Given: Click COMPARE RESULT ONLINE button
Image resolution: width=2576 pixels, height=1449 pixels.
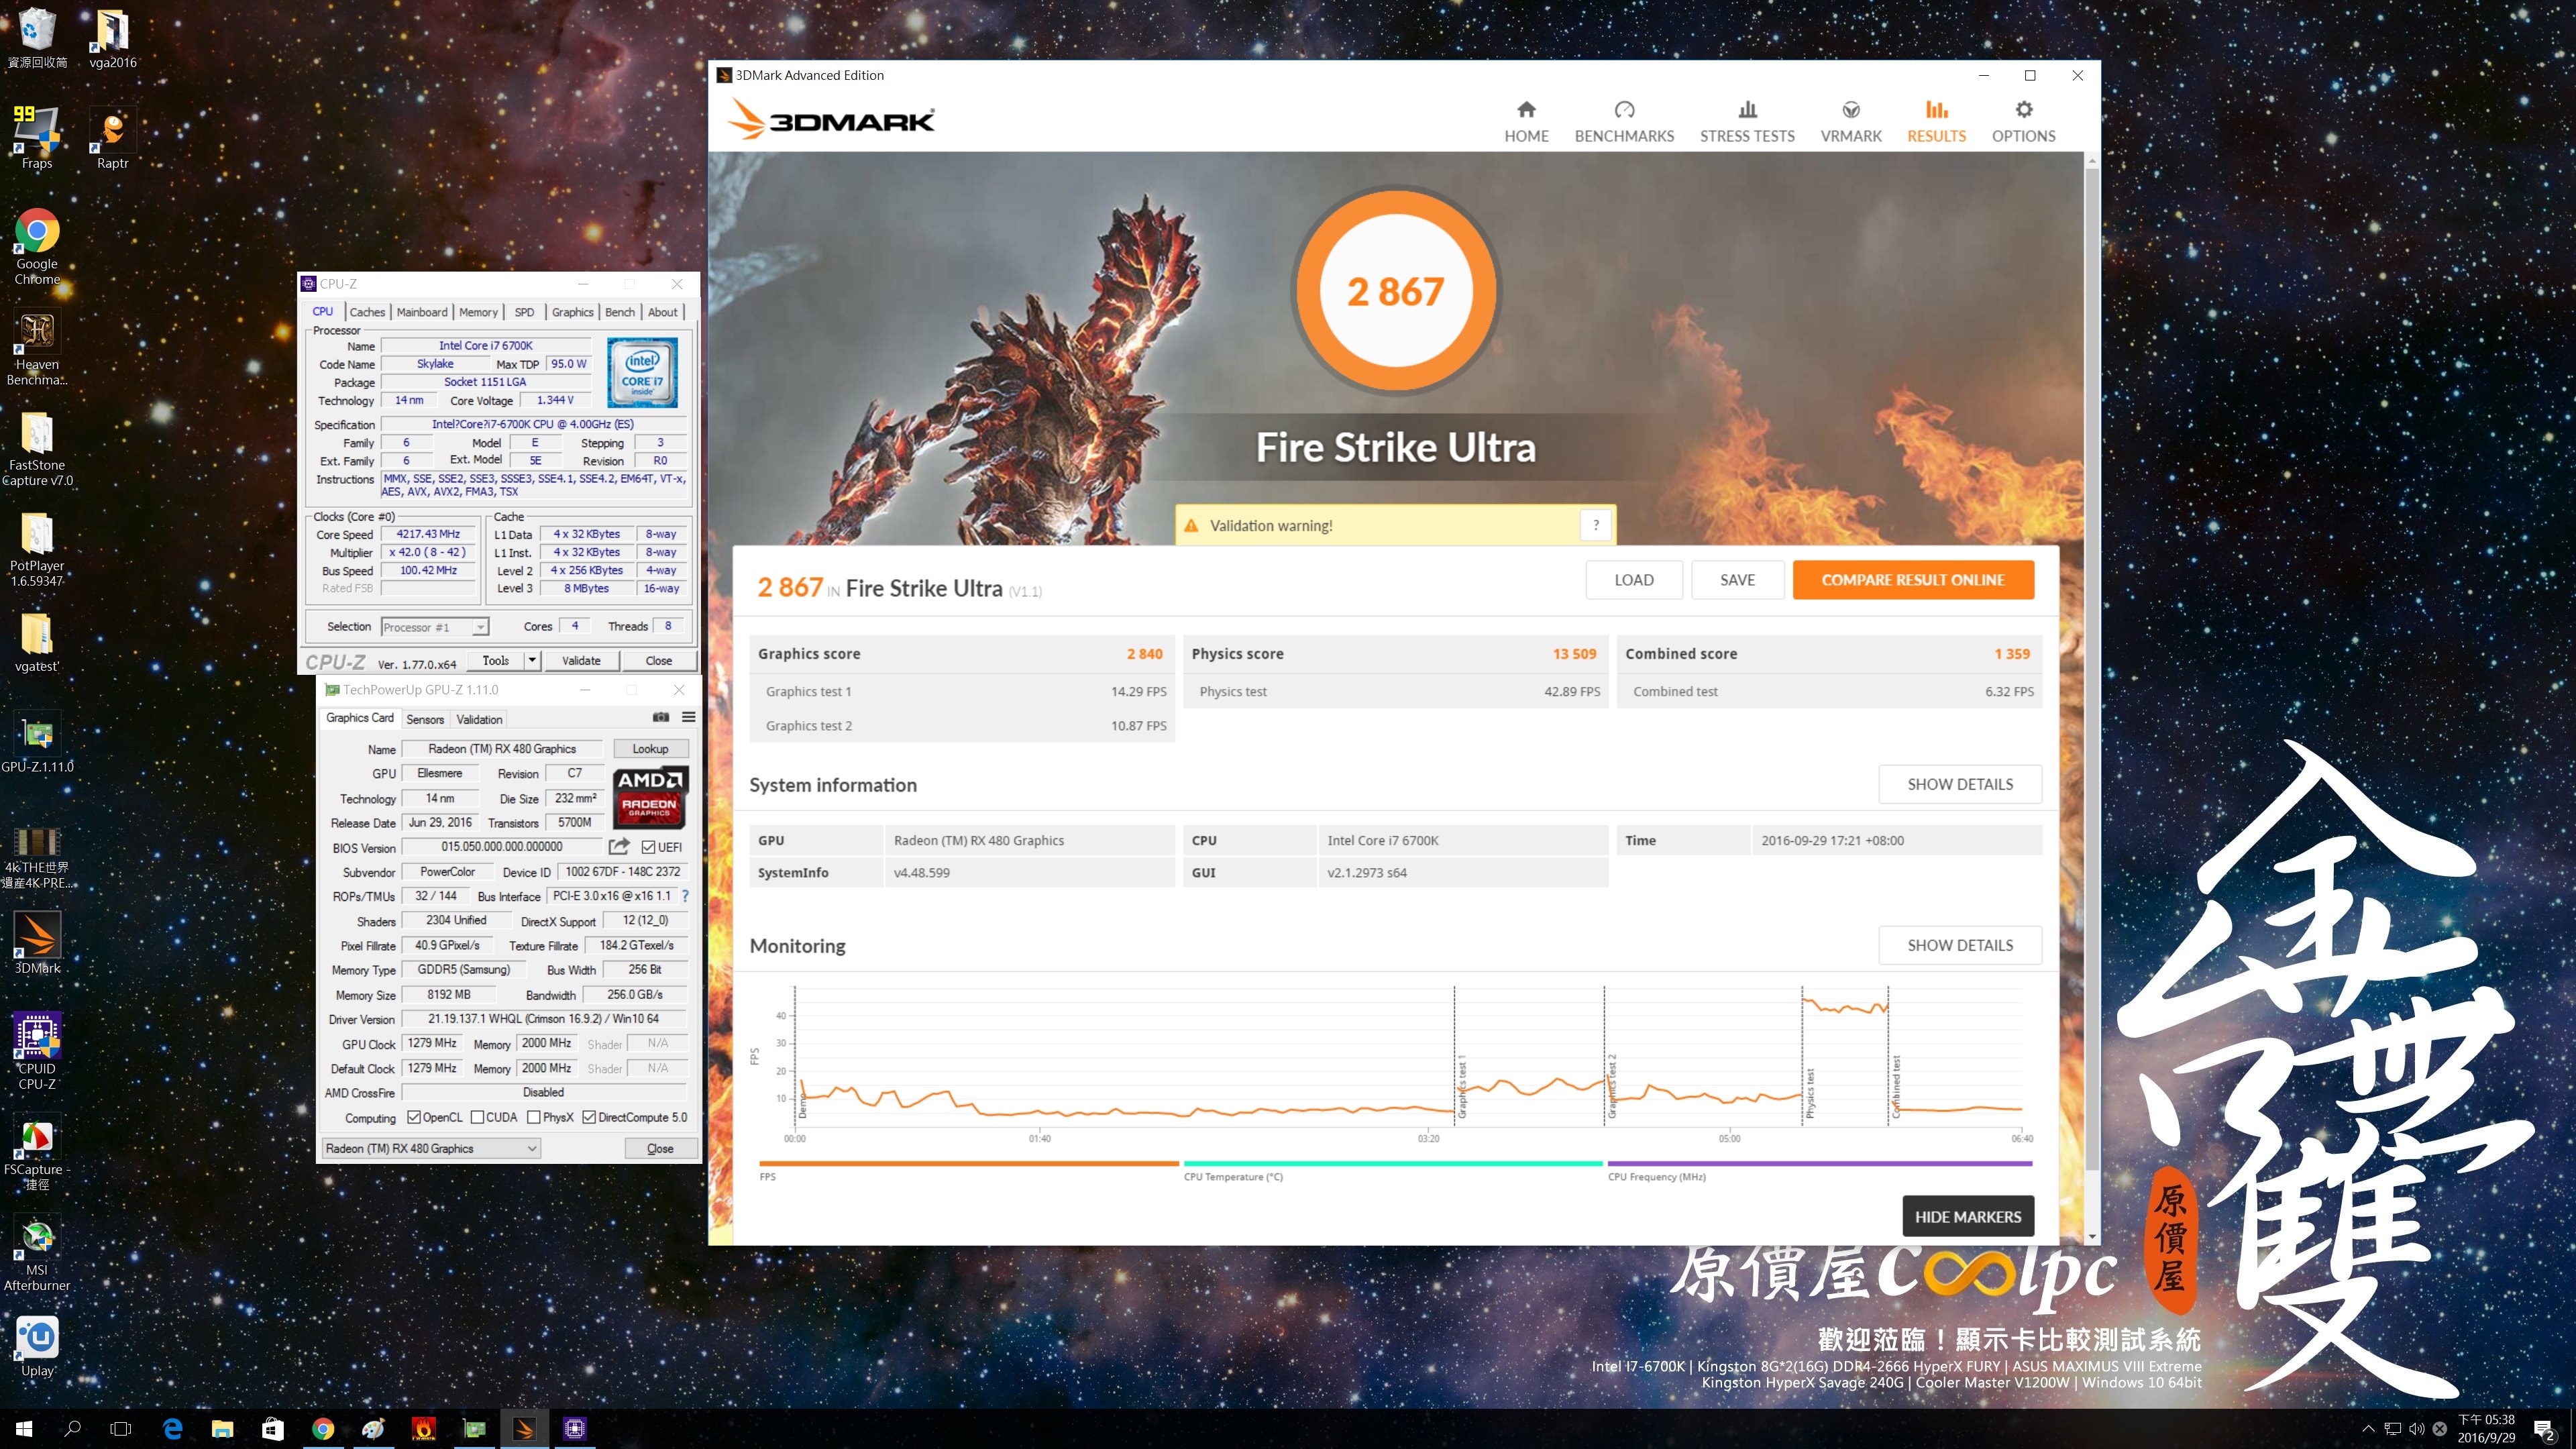Looking at the screenshot, I should [x=1913, y=580].
